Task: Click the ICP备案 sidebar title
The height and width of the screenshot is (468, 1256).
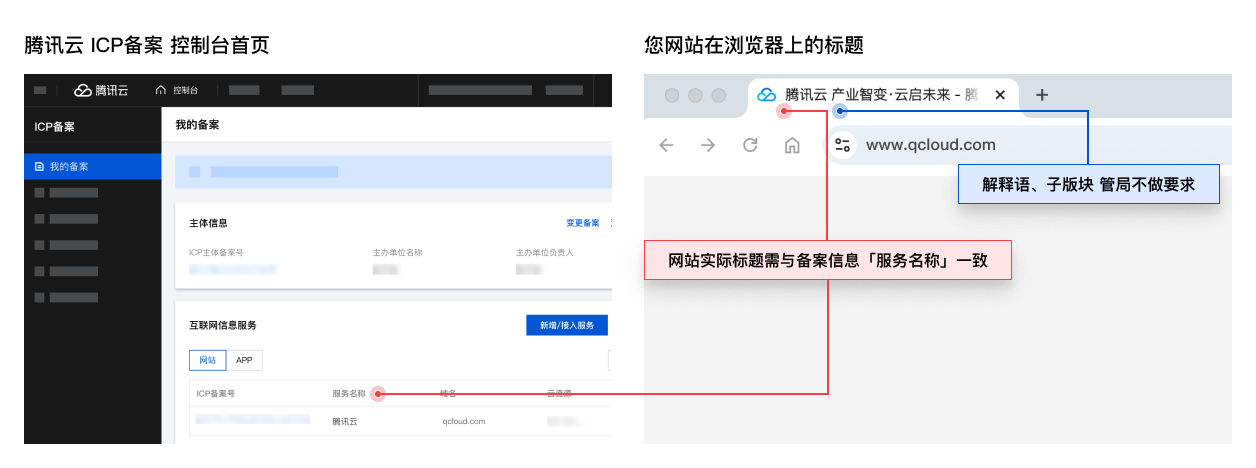Action: pos(55,127)
